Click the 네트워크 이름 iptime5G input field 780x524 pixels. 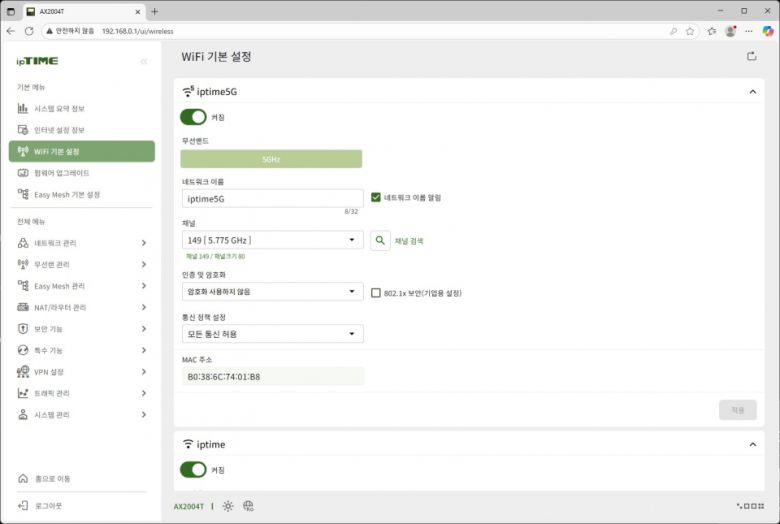point(273,199)
